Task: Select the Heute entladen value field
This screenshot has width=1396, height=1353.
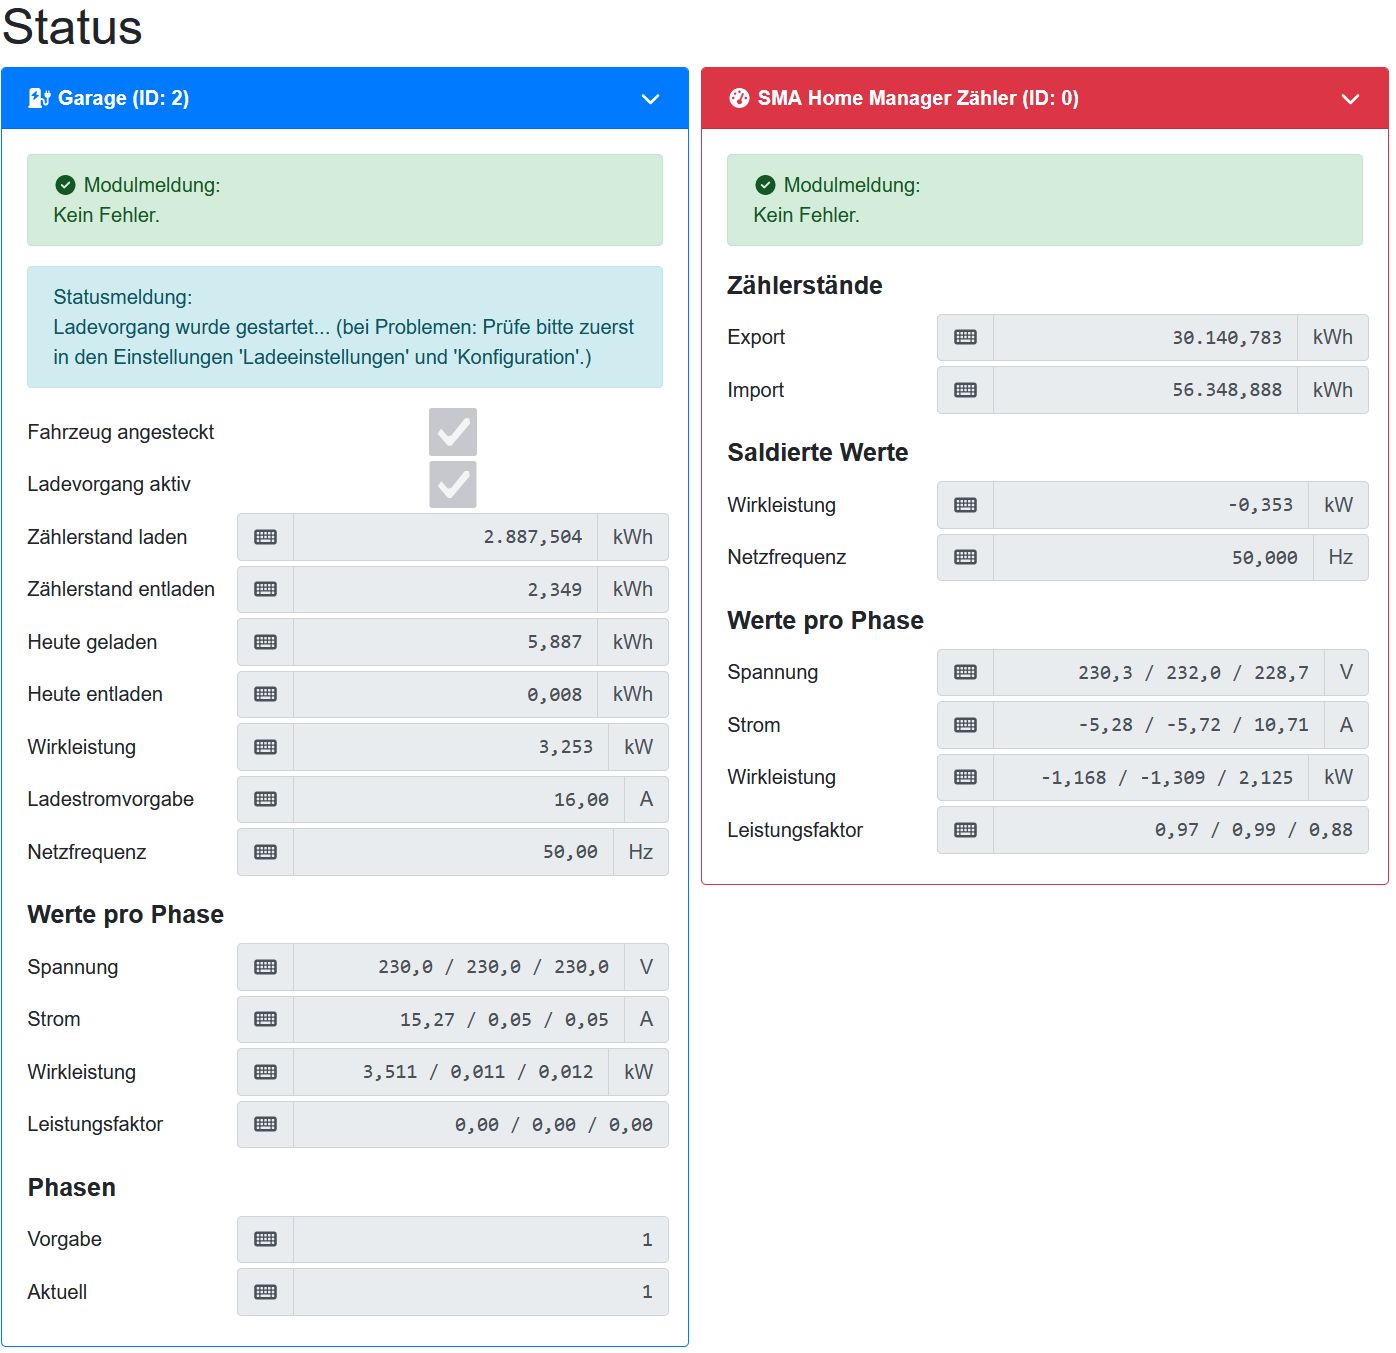Action: click(x=445, y=694)
